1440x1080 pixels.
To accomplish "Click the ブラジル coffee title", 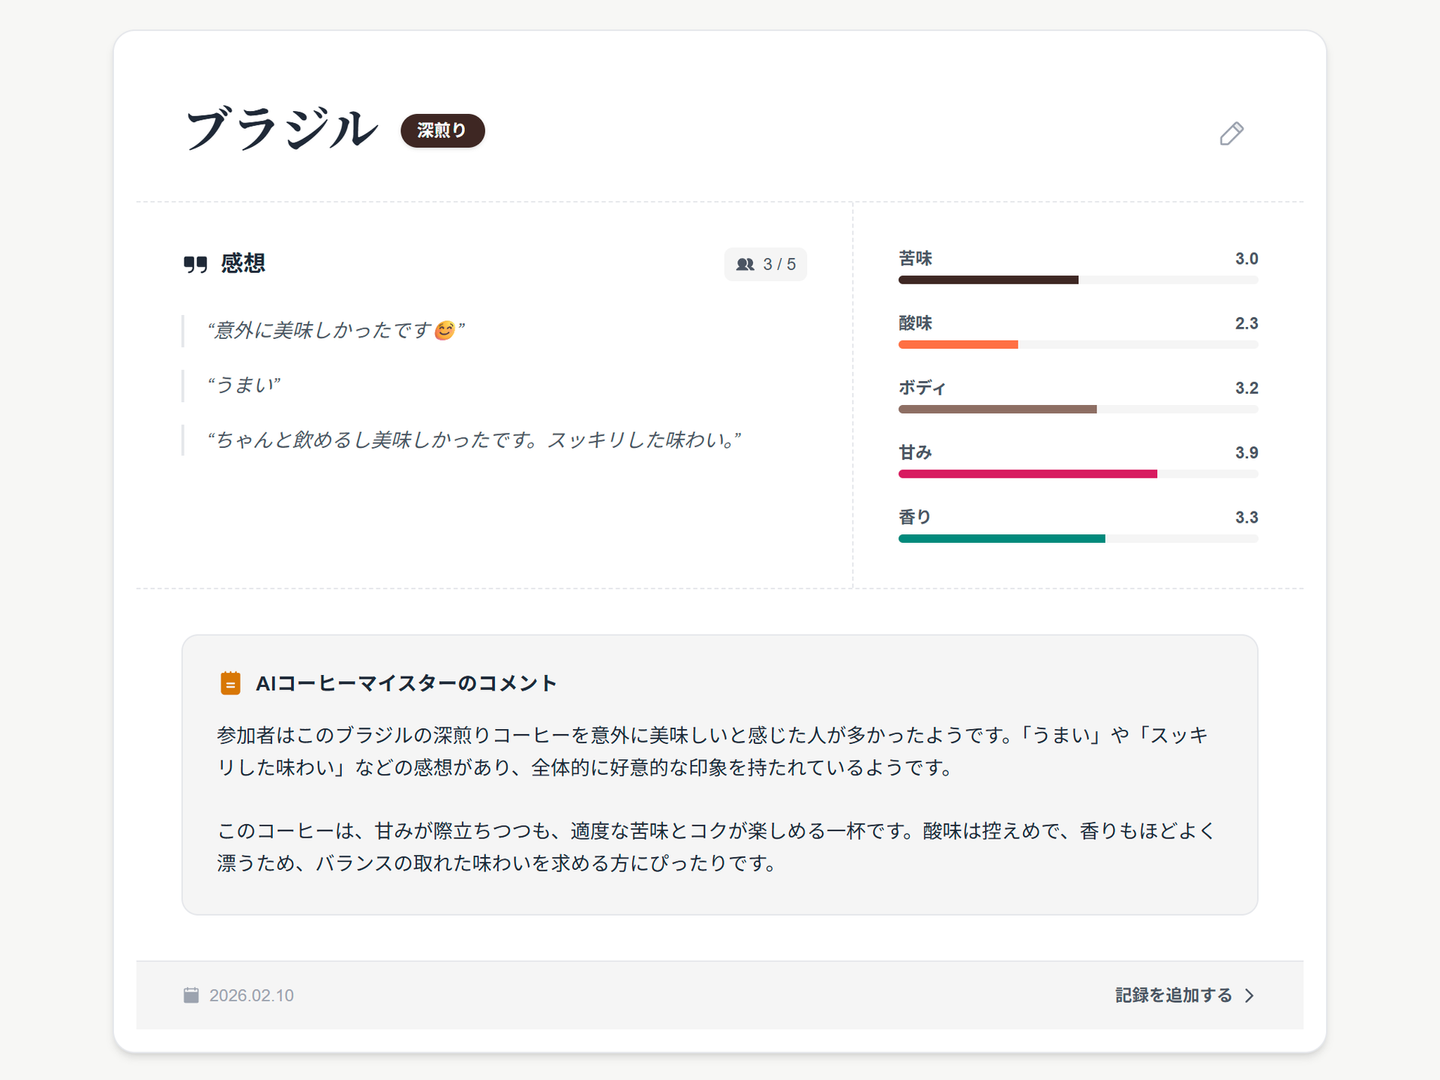I will [x=281, y=131].
